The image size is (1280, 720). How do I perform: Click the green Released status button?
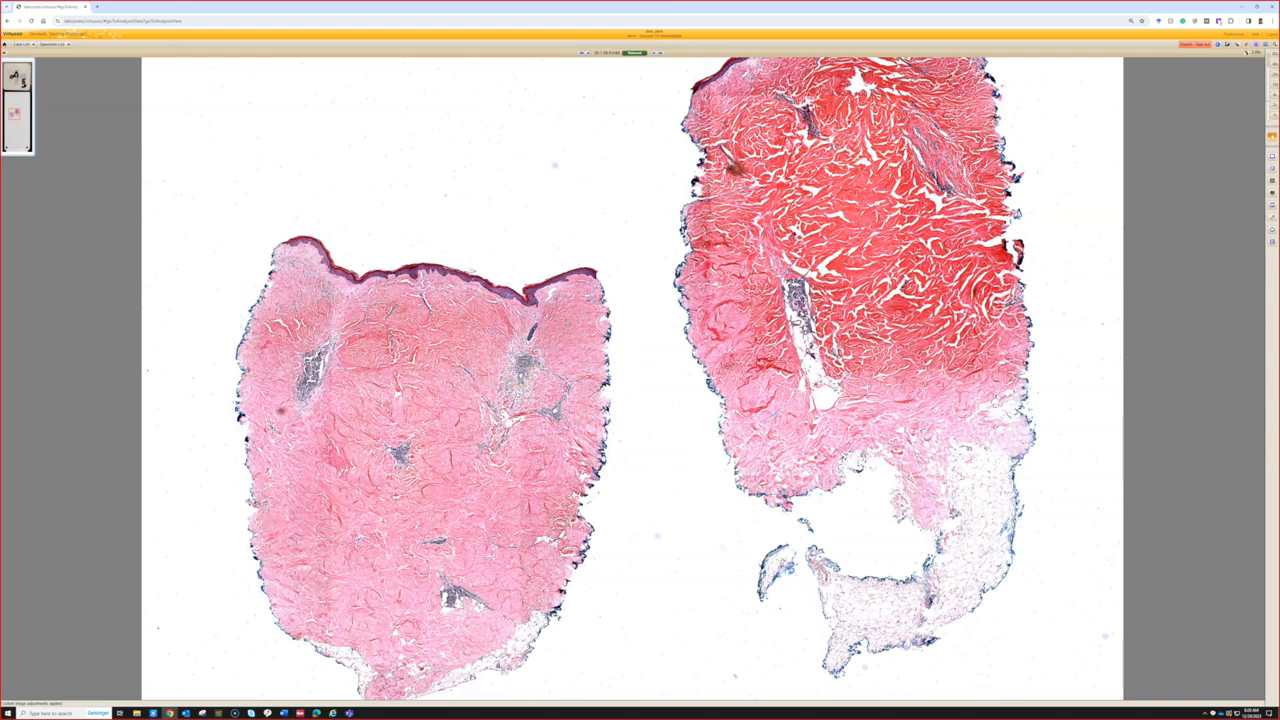click(x=635, y=52)
